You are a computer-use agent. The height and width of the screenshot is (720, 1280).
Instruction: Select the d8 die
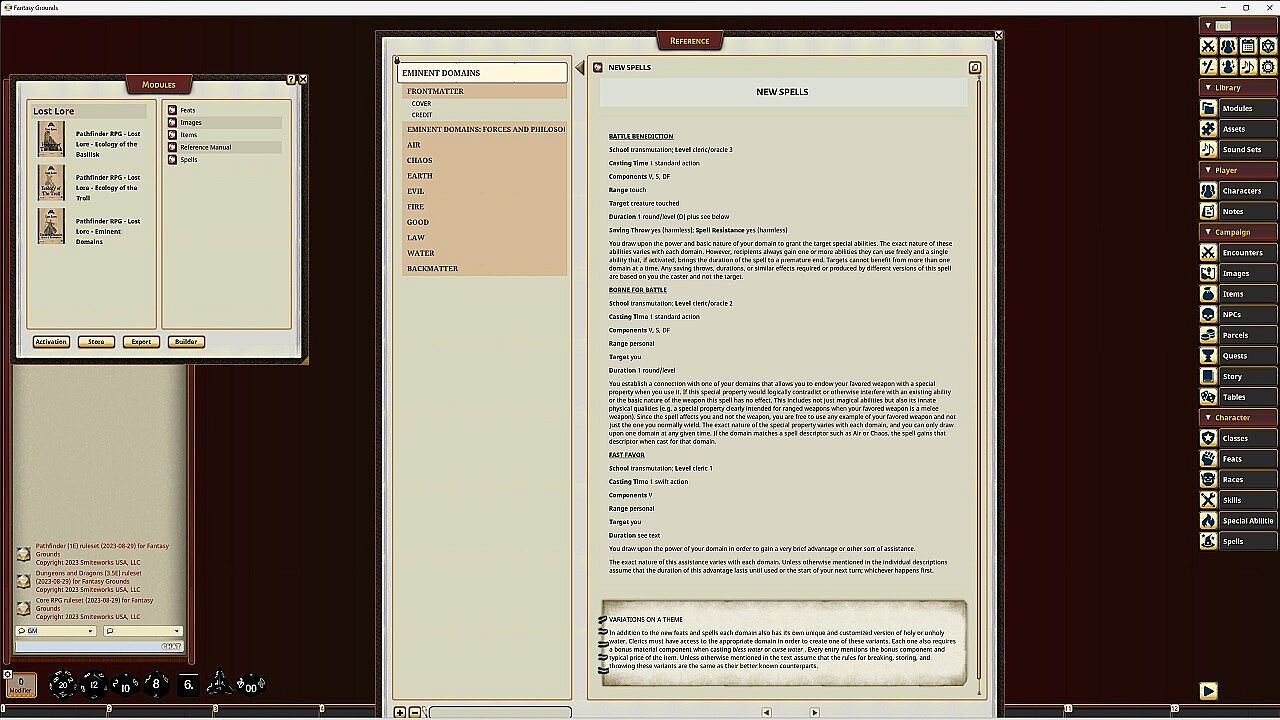point(155,685)
